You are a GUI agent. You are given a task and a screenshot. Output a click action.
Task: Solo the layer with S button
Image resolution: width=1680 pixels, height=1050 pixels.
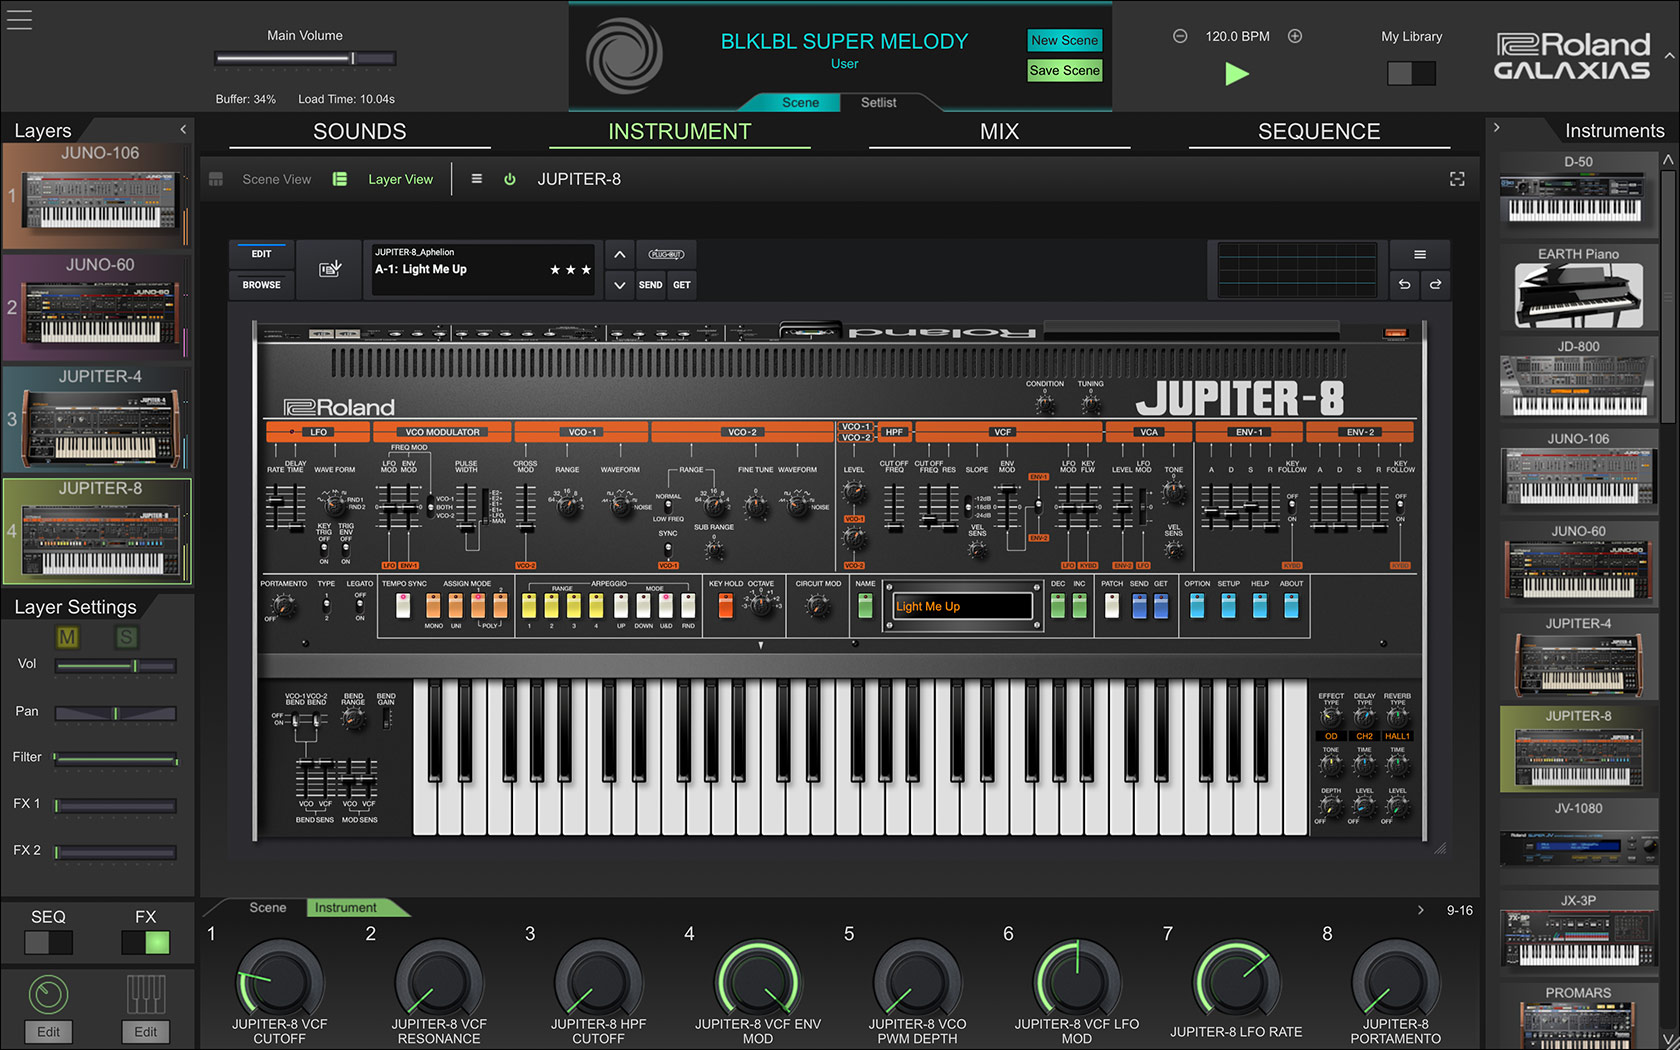126,637
